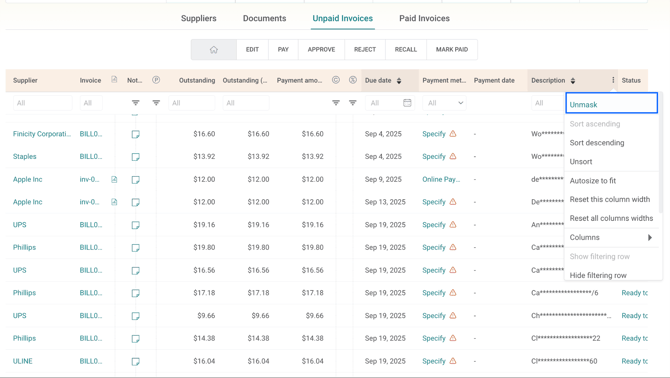Open the Payment method filter dropdown
Viewport: 670px width, 378px height.
pos(444,103)
